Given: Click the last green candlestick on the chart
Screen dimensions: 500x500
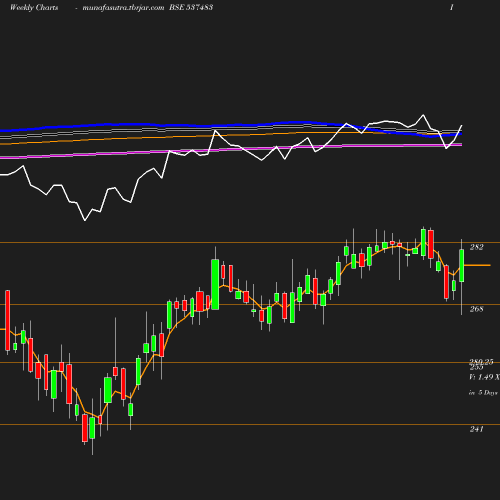Looking at the screenshot, I should 462,266.
